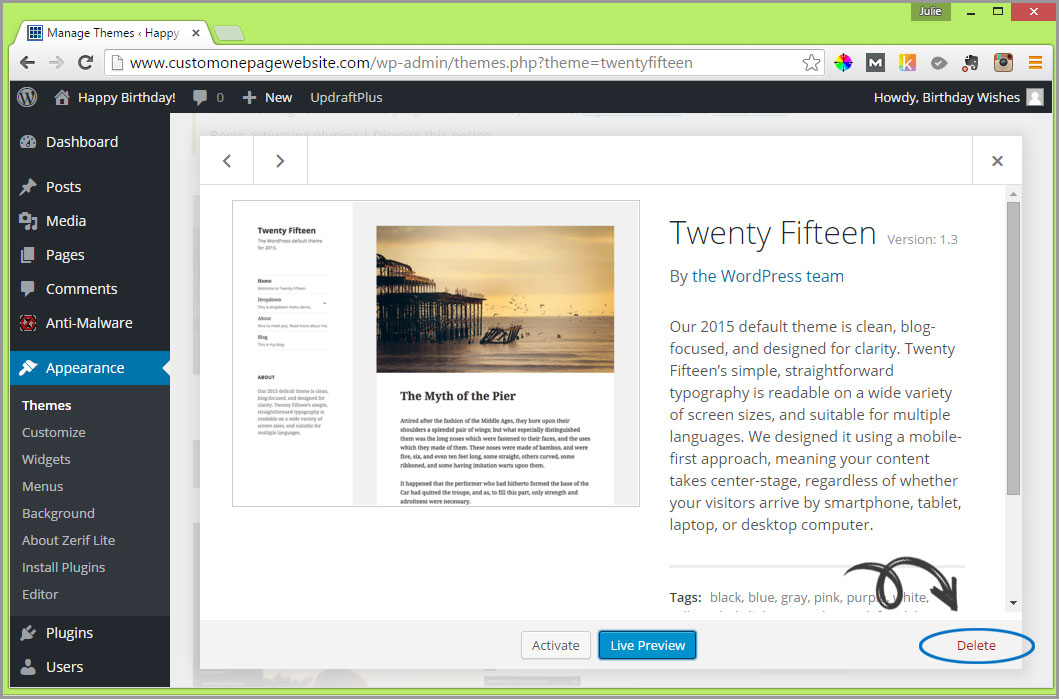Click the WordPress logo in admin bar
This screenshot has width=1059, height=699.
27,97
